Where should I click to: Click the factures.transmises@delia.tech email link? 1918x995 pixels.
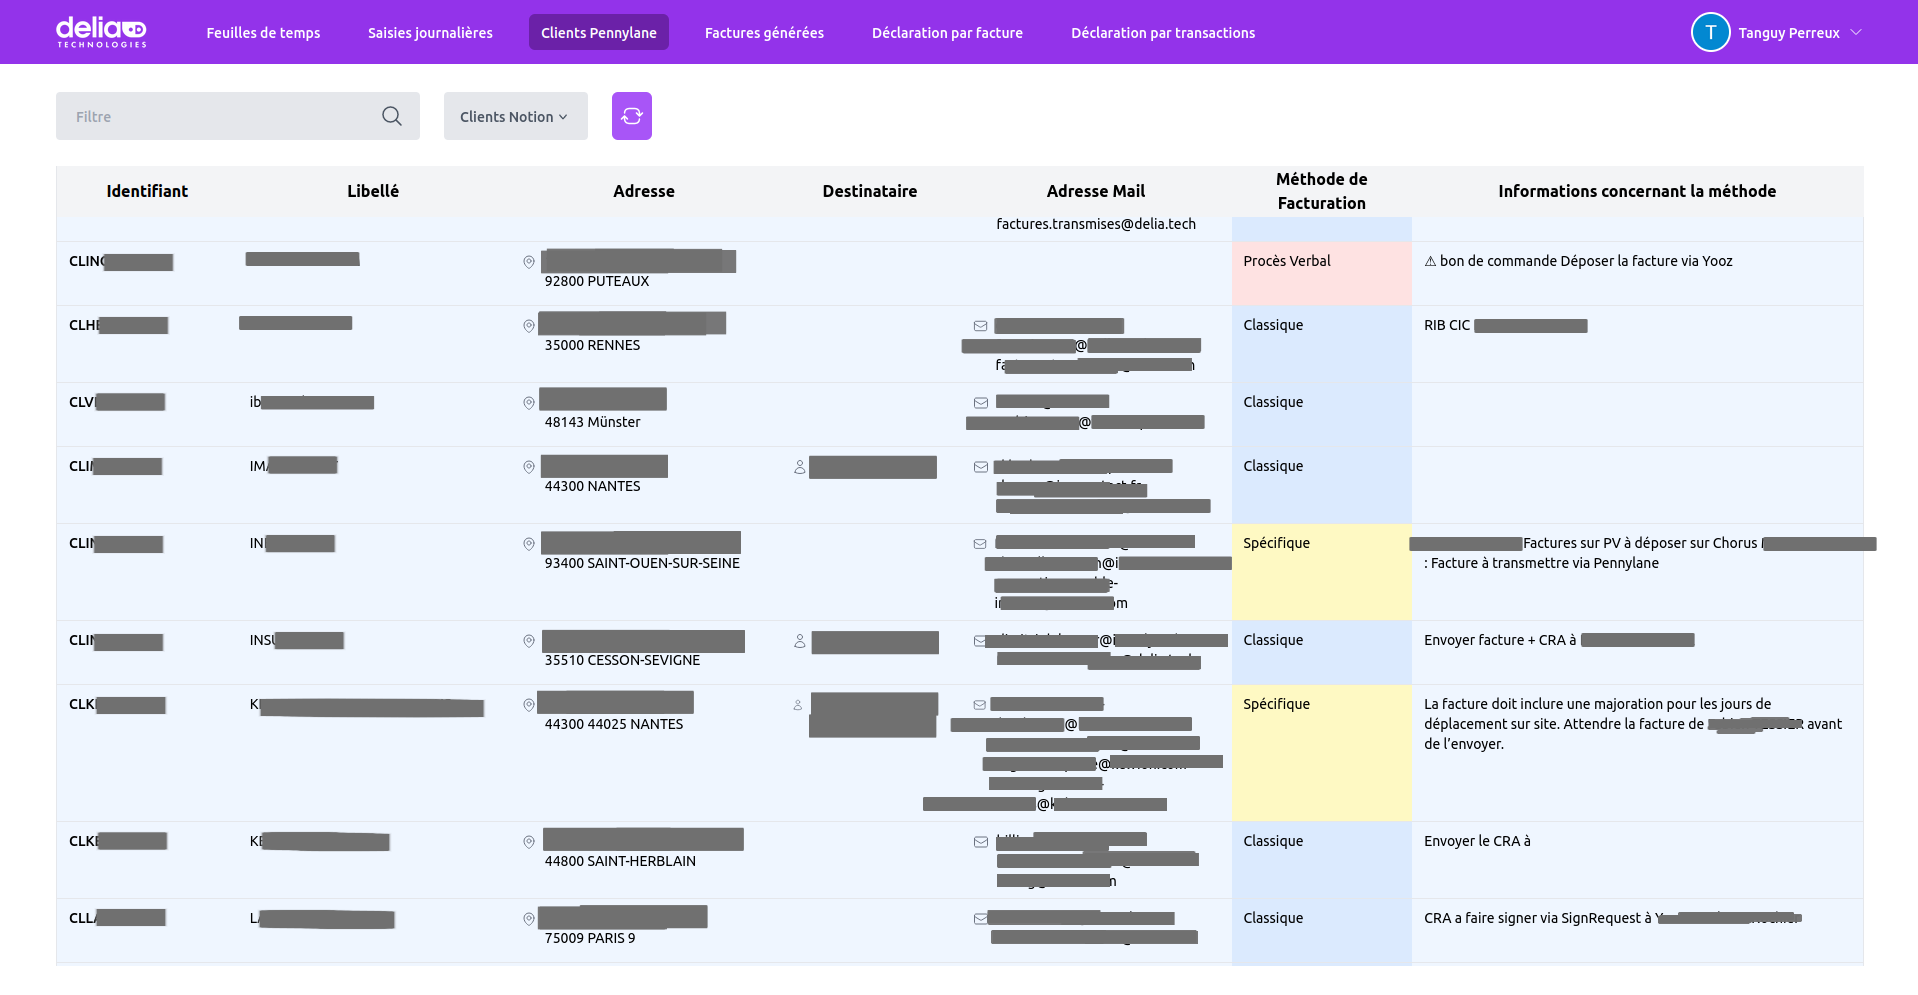click(1096, 224)
